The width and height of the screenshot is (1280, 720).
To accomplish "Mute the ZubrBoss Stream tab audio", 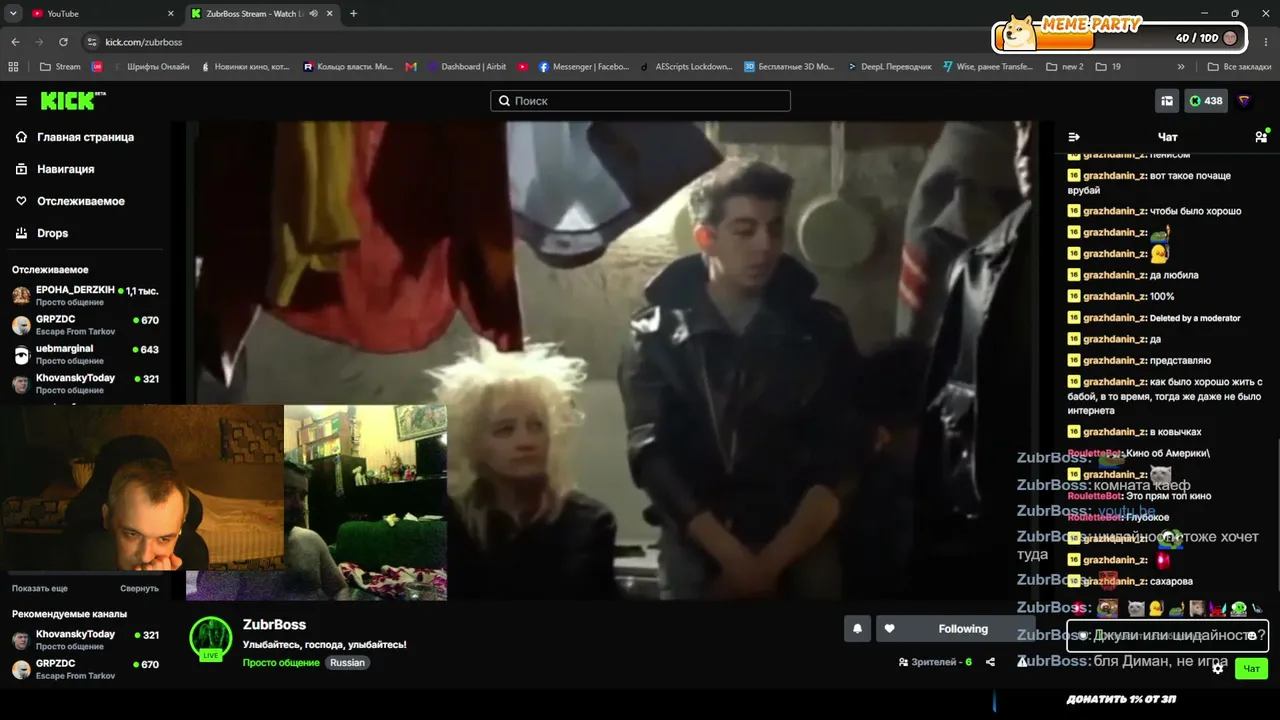I will click(x=313, y=14).
